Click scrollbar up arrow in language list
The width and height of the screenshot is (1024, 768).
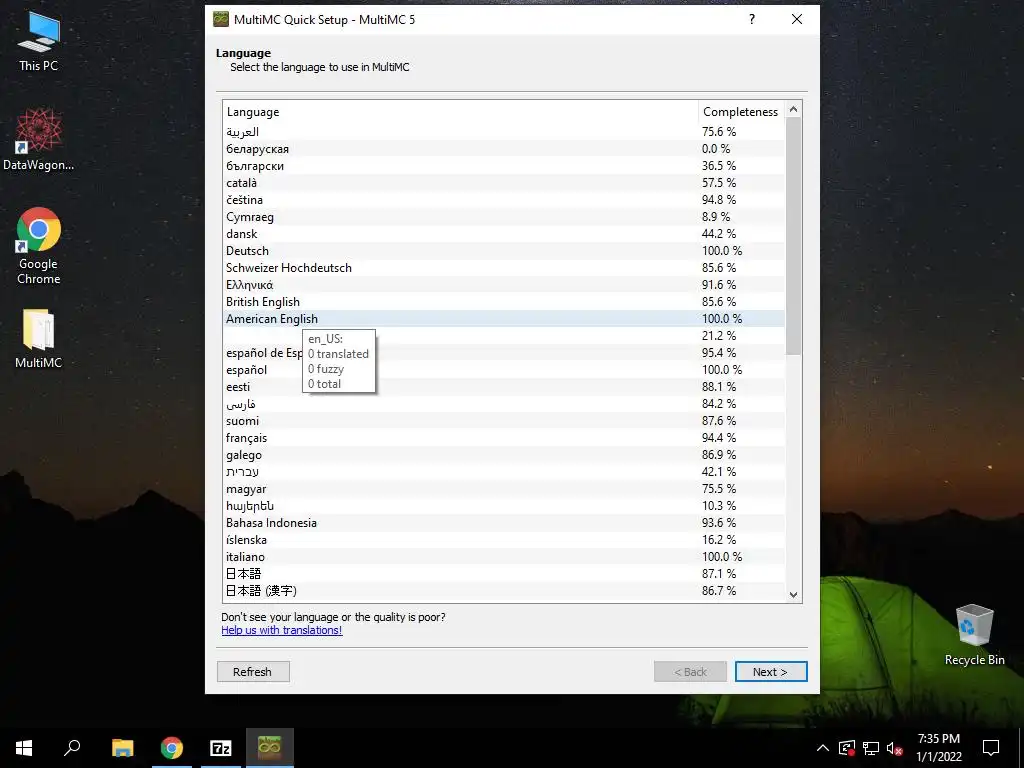793,110
